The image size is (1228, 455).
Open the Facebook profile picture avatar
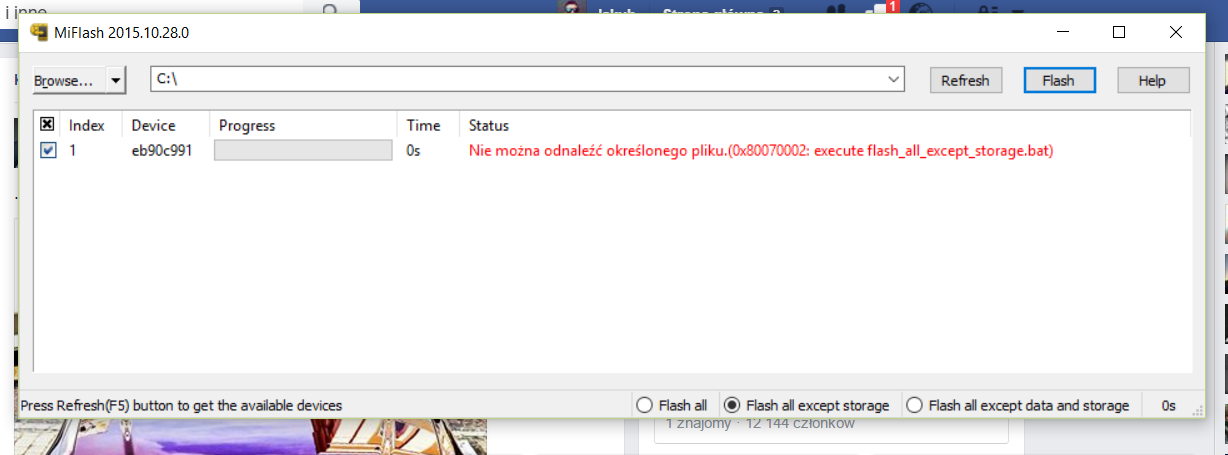[x=570, y=8]
